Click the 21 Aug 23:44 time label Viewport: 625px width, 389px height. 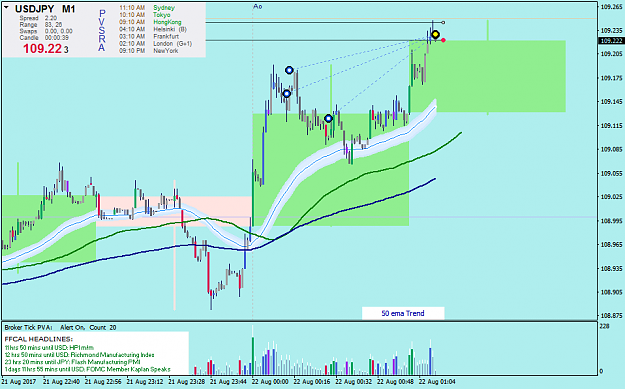click(229, 382)
